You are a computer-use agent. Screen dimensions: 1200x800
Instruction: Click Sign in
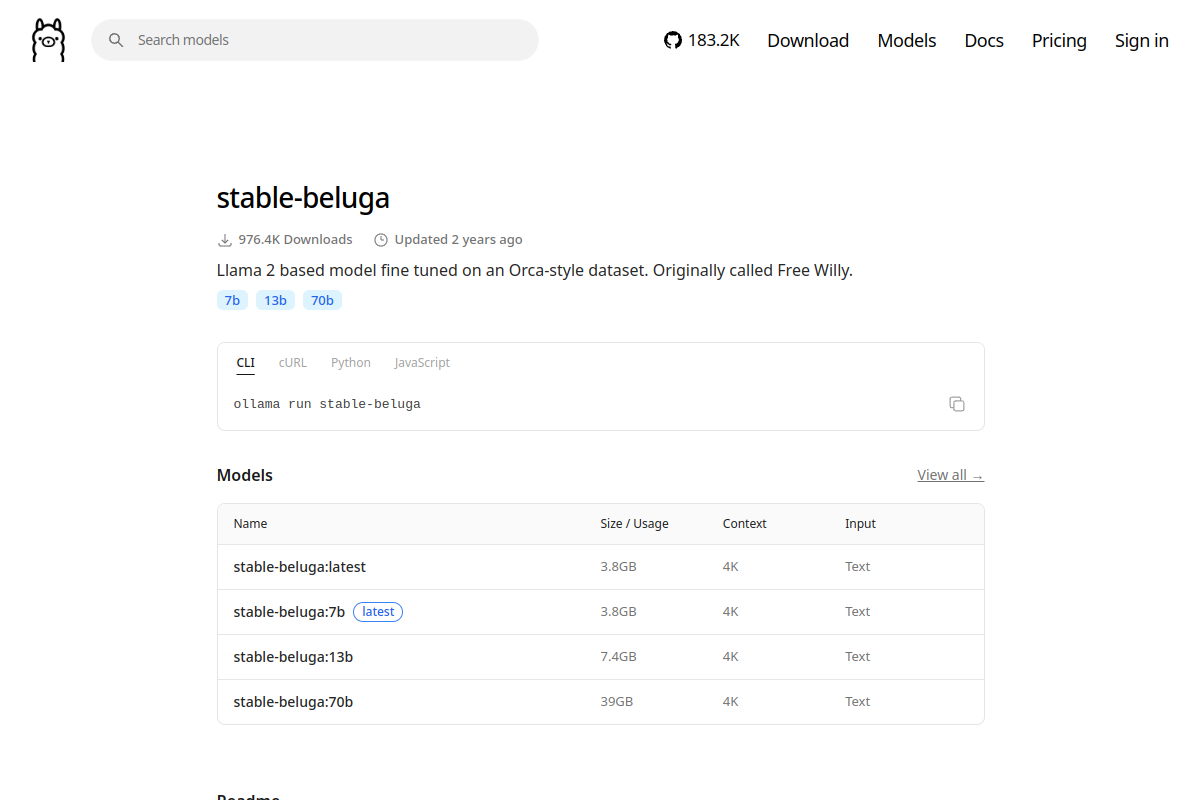pyautogui.click(x=1142, y=40)
